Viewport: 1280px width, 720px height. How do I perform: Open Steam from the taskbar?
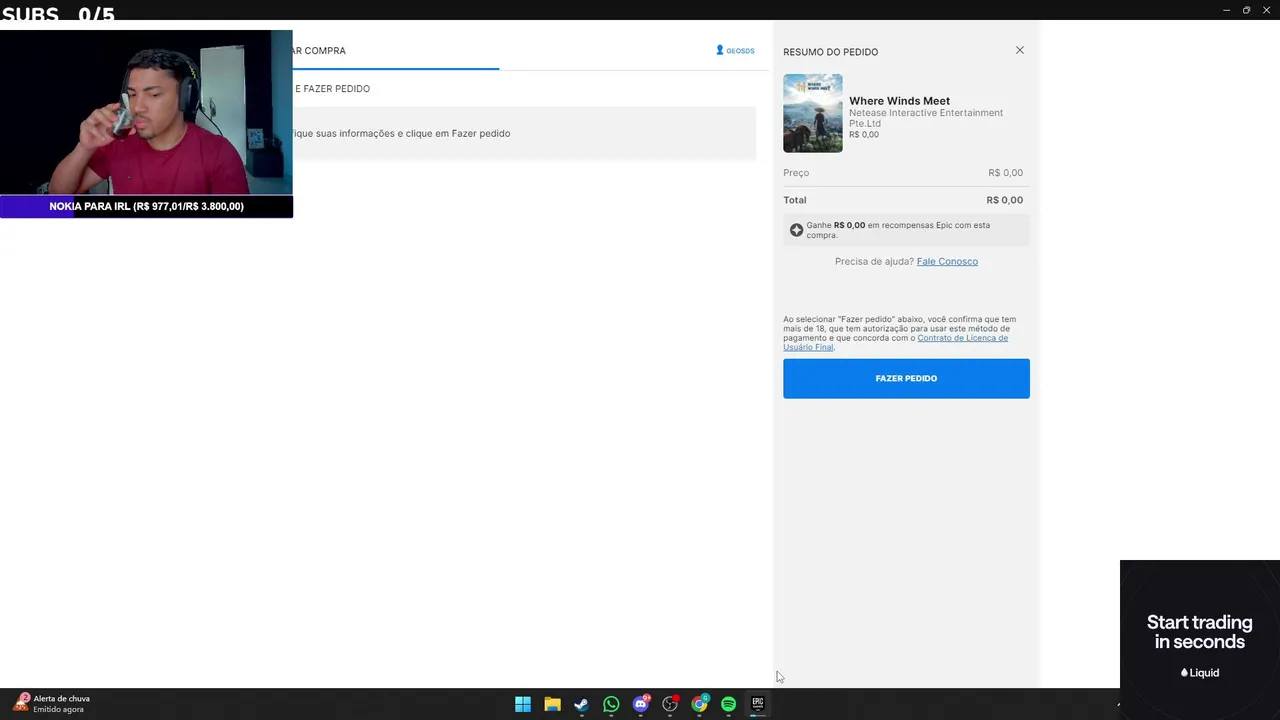pos(581,704)
